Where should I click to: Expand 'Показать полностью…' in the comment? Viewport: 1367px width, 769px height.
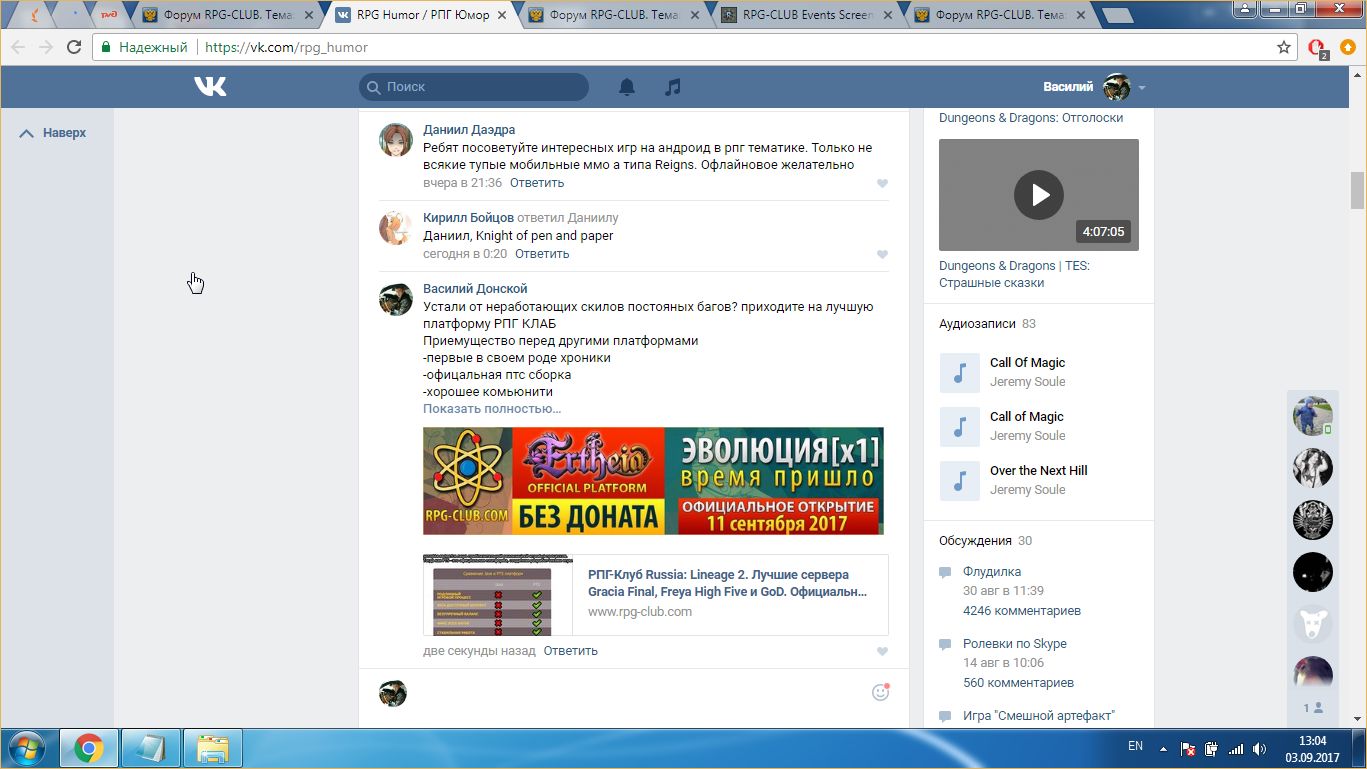point(492,408)
